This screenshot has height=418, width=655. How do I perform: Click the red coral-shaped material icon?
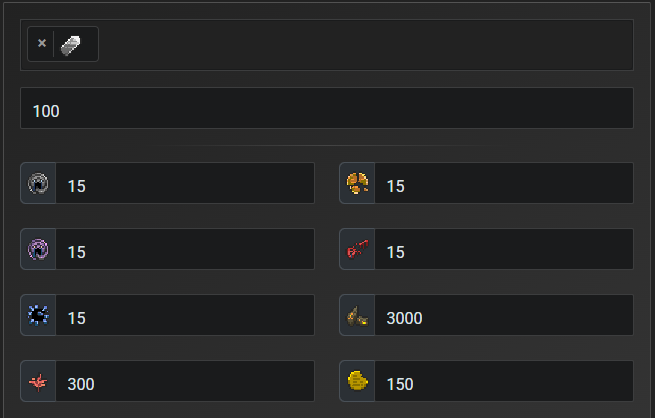click(x=38, y=382)
